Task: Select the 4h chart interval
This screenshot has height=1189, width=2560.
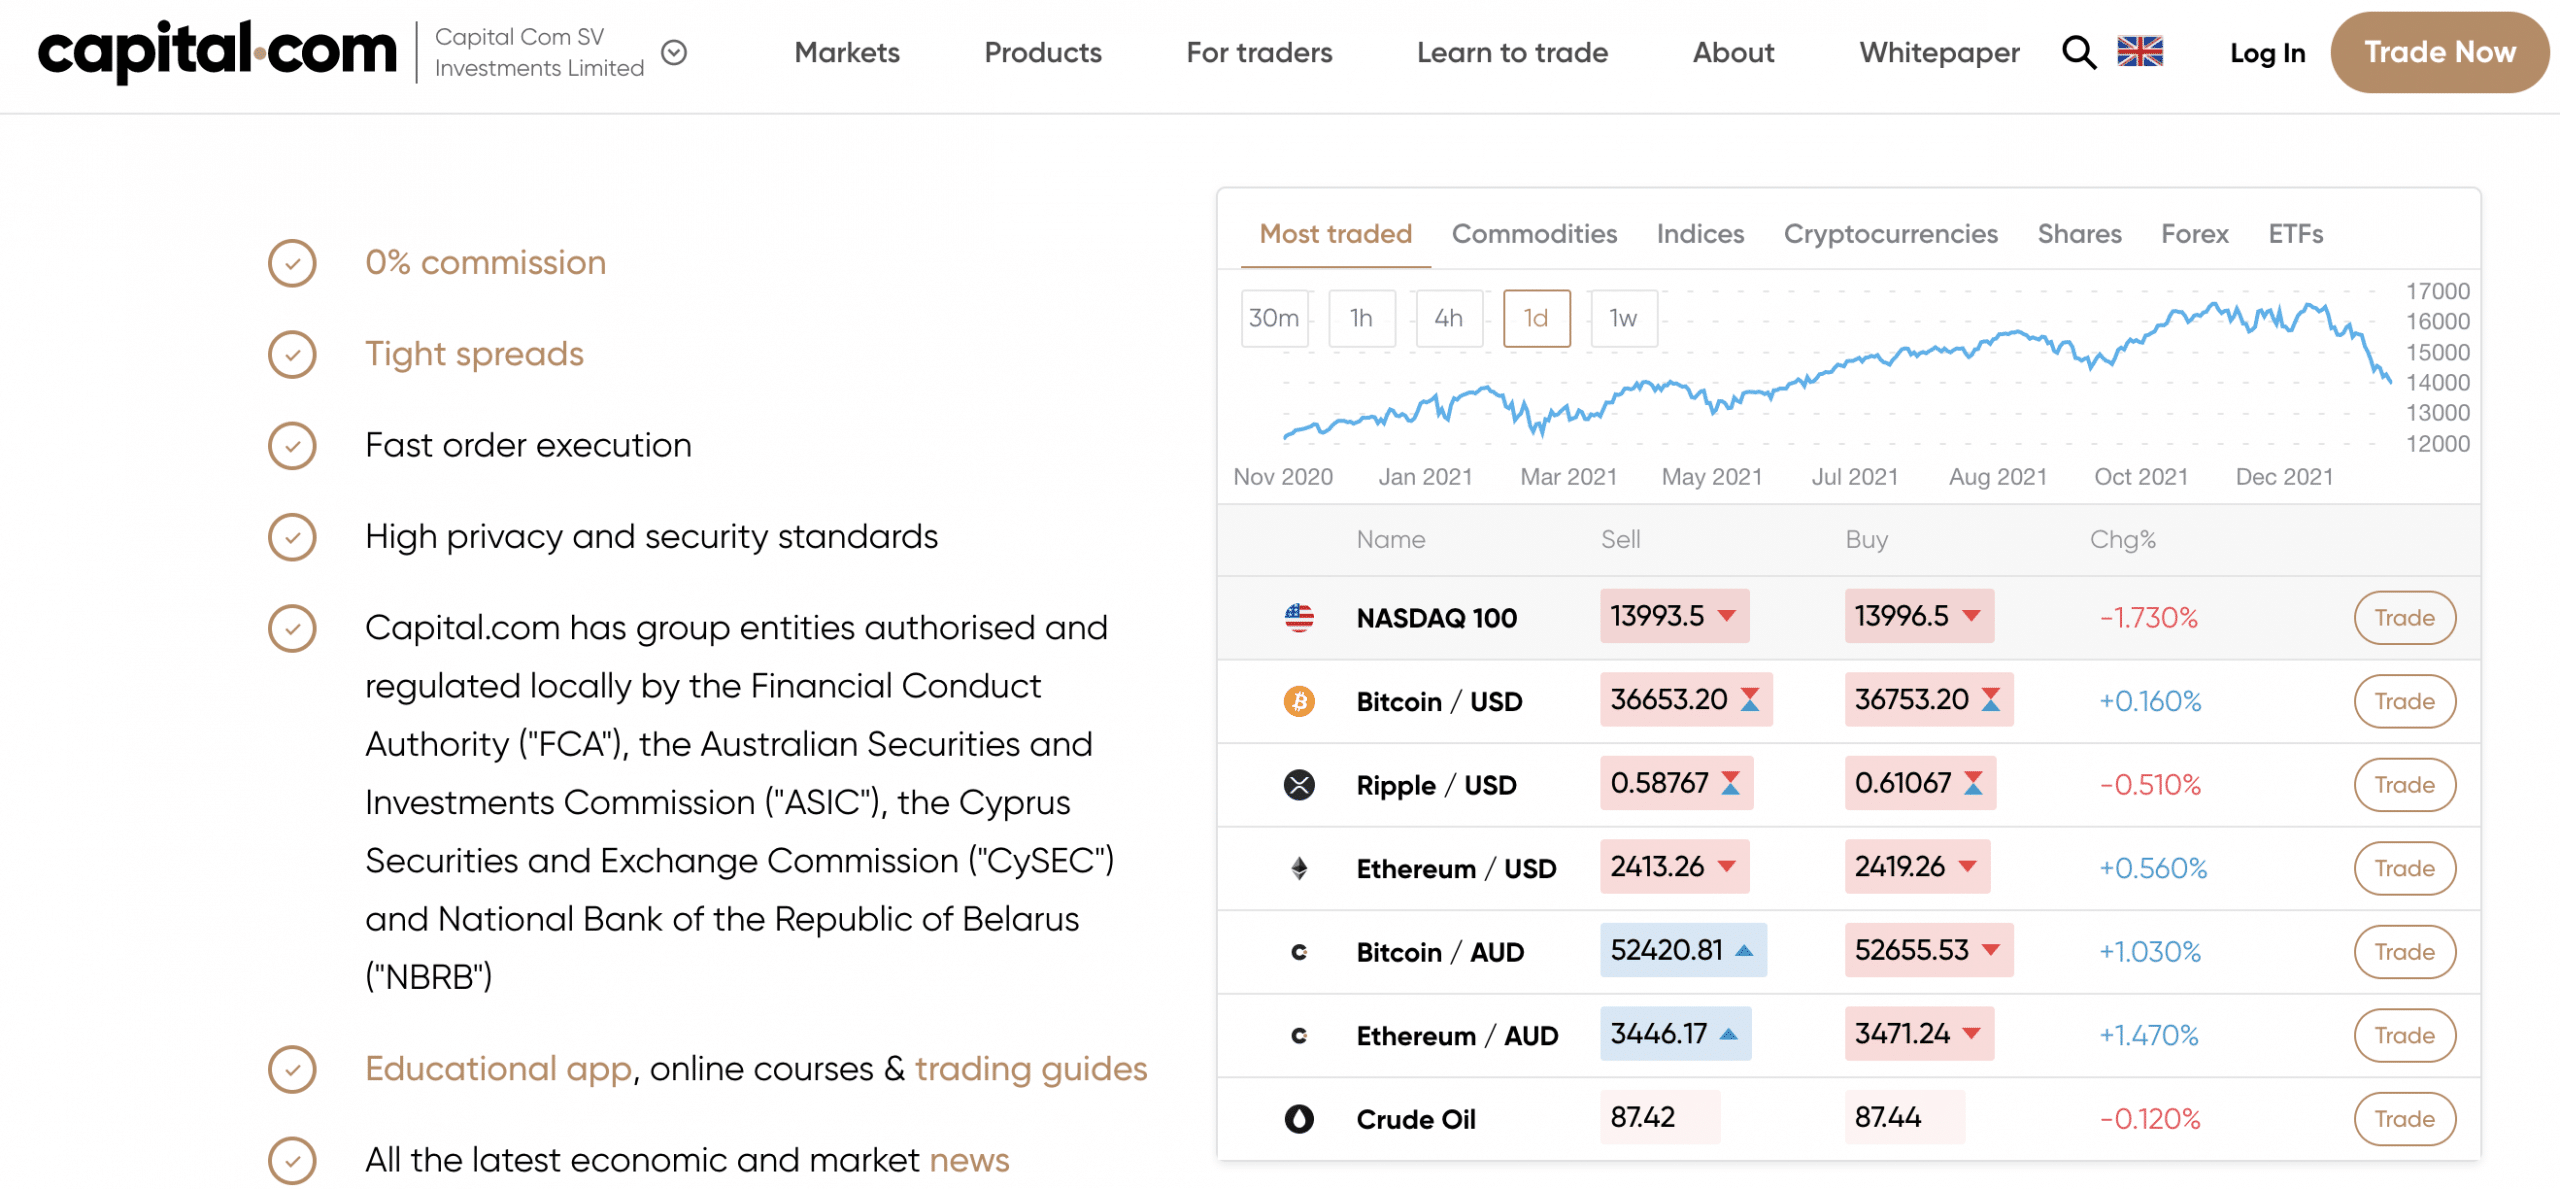Action: click(1448, 318)
